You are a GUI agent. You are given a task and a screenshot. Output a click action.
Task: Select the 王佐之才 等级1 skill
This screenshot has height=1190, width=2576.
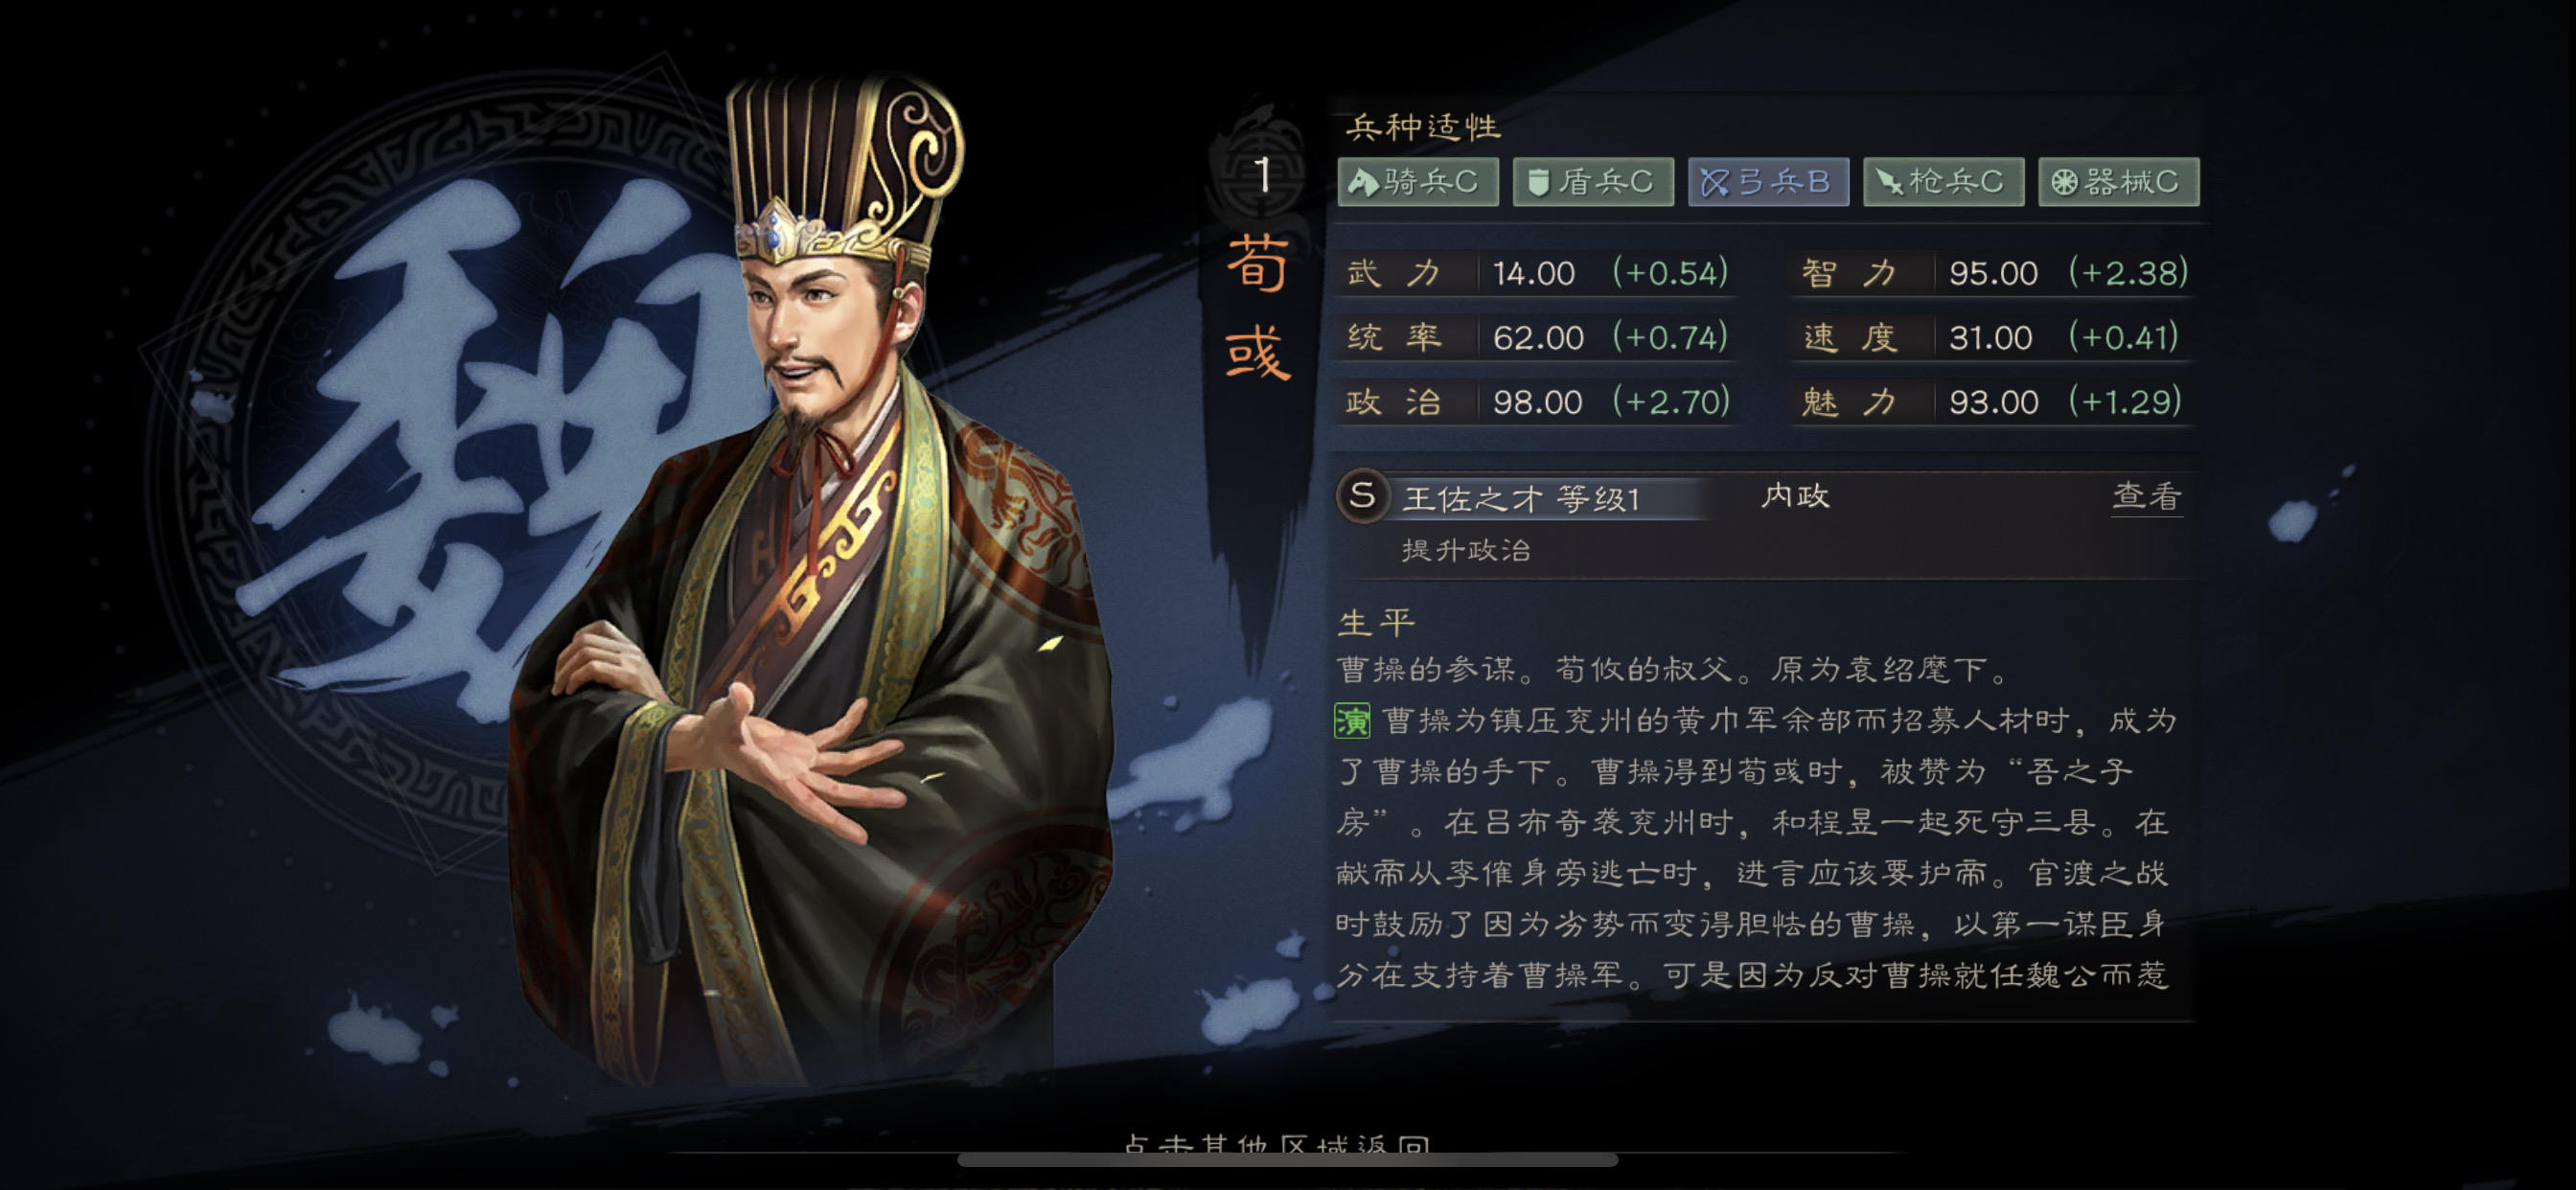(x=1521, y=498)
